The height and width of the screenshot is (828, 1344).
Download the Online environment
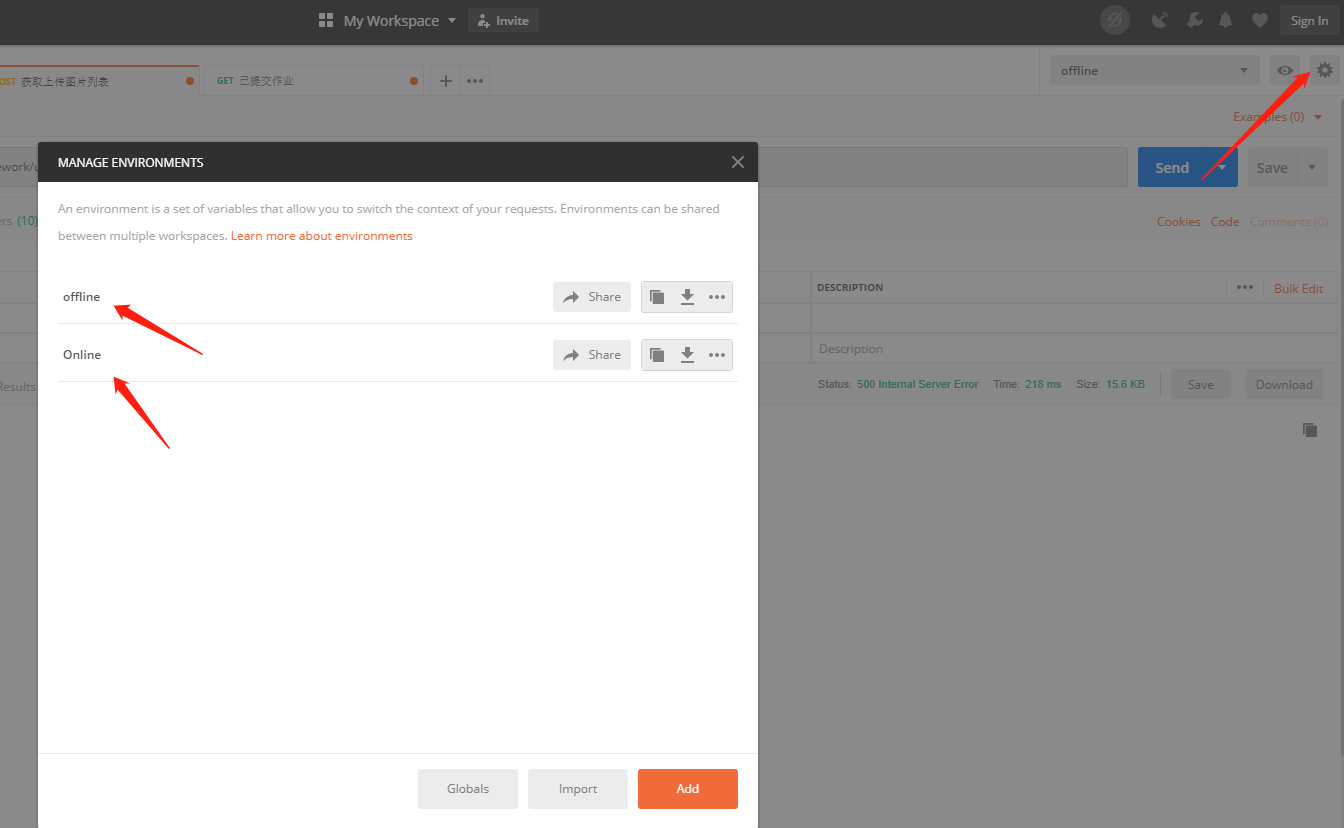coord(687,355)
